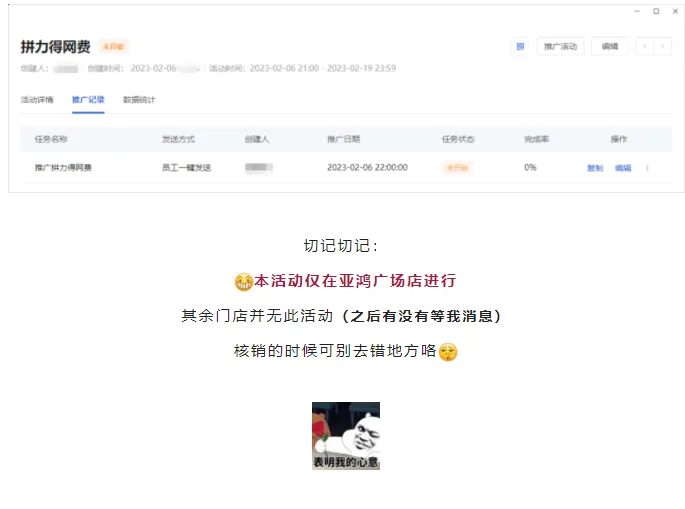685x509 pixels.
Task: Click the blue QR code icon
Action: [x=520, y=46]
